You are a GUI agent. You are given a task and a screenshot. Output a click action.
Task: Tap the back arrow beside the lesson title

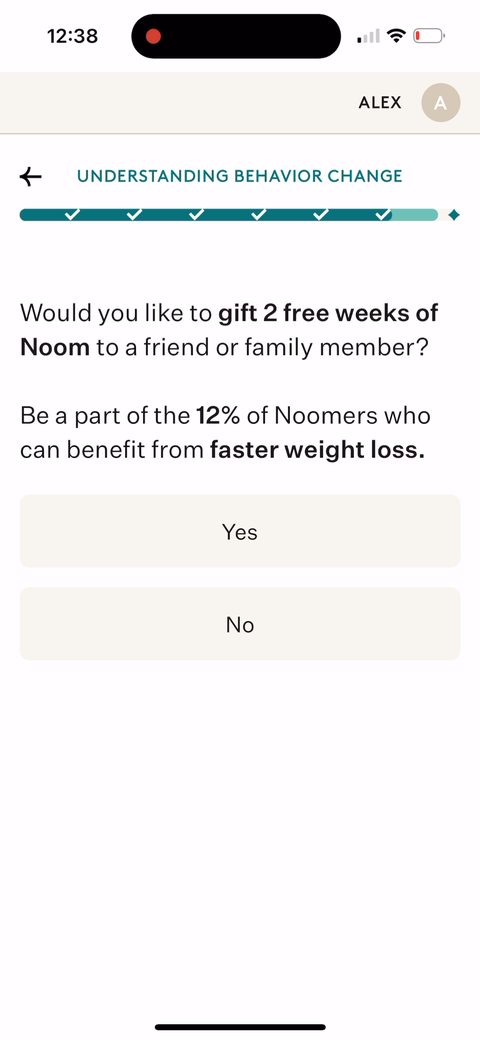pyautogui.click(x=30, y=176)
